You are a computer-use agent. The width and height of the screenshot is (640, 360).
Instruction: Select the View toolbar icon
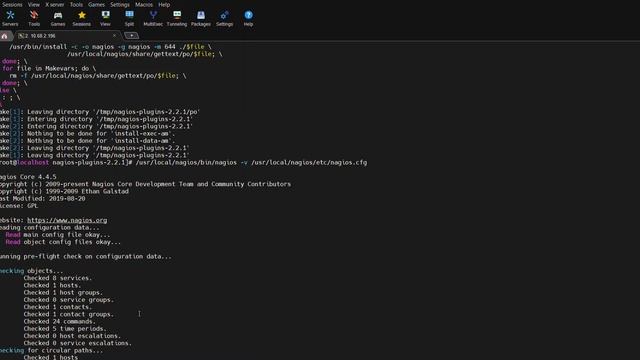click(105, 18)
